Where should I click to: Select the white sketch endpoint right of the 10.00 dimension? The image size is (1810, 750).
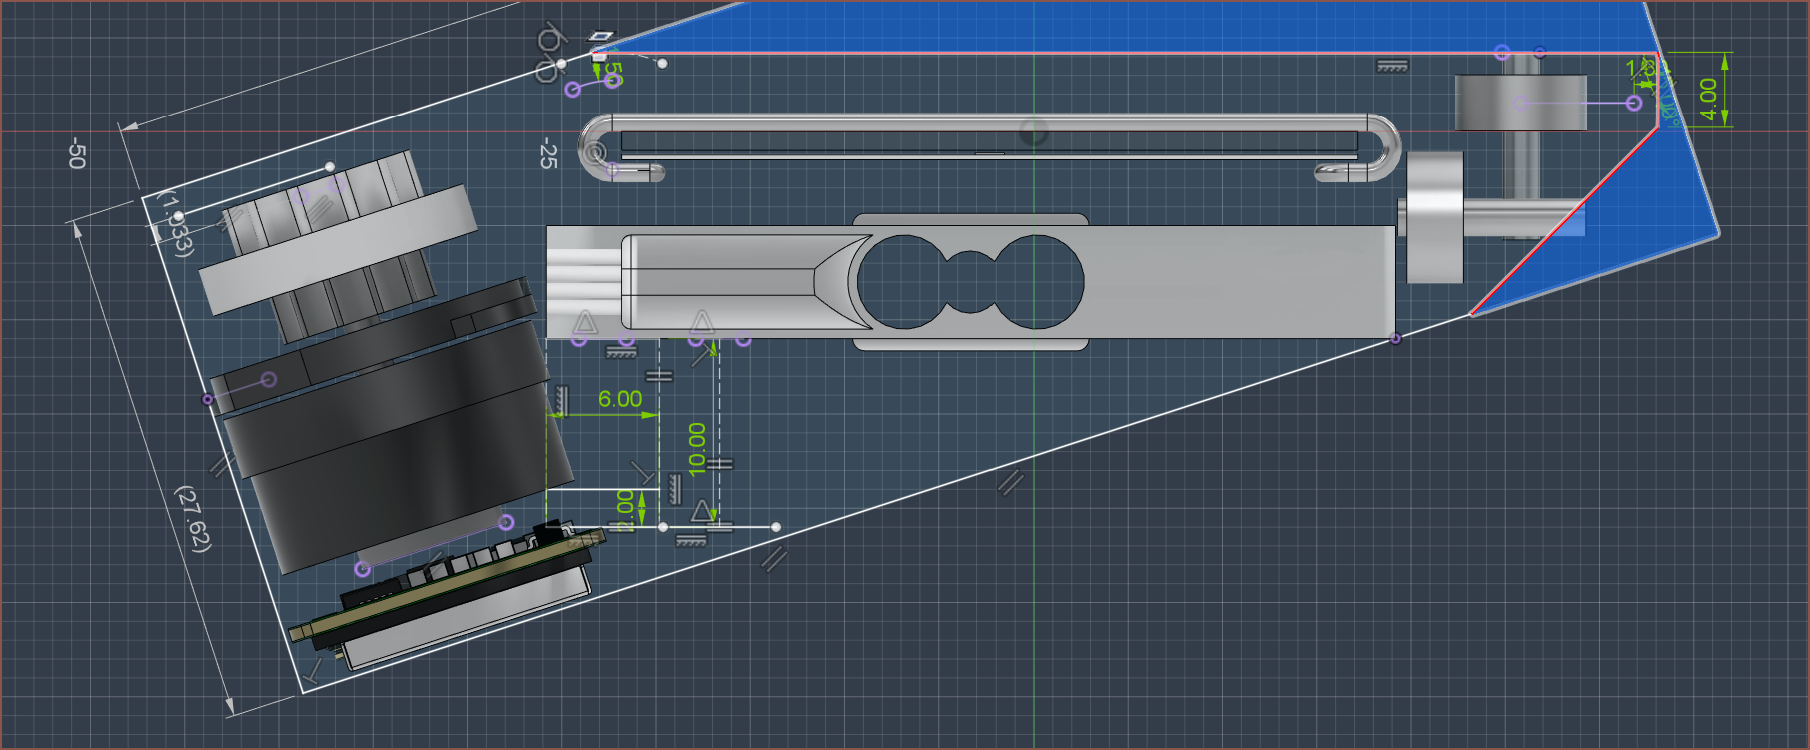pos(776,527)
